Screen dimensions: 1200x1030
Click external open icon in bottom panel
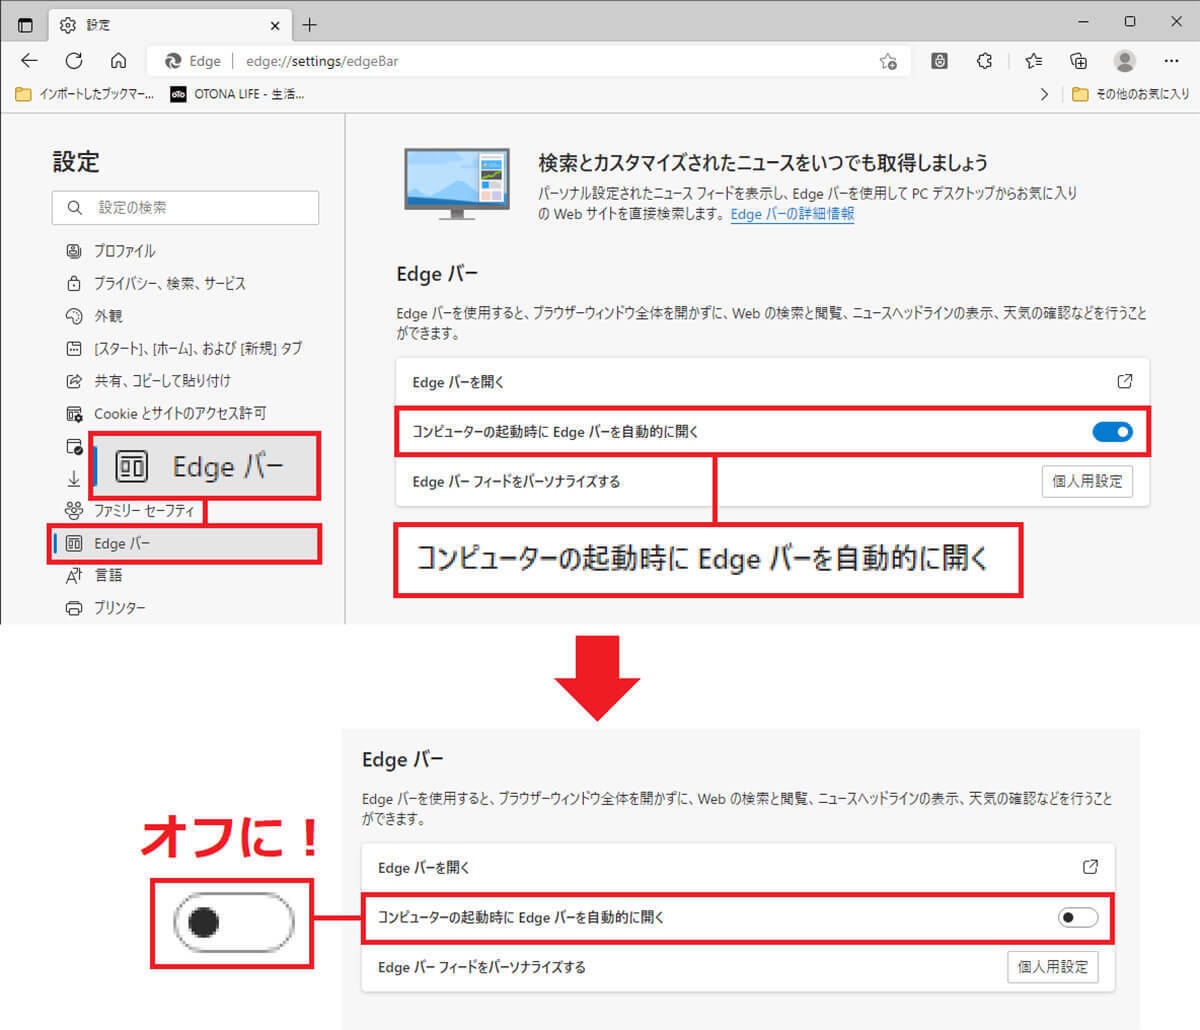(x=1091, y=867)
